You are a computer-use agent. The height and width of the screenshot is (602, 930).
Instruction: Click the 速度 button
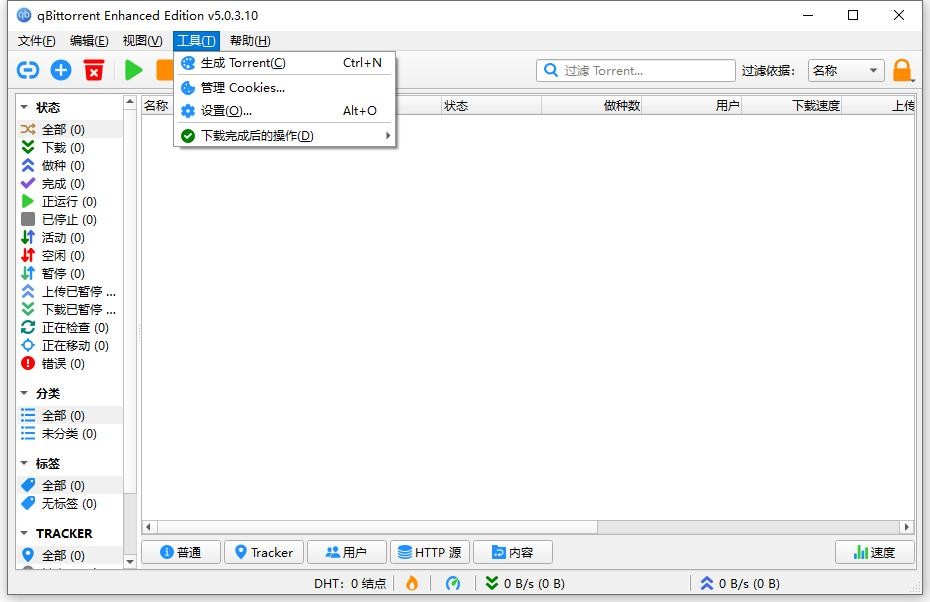(874, 552)
